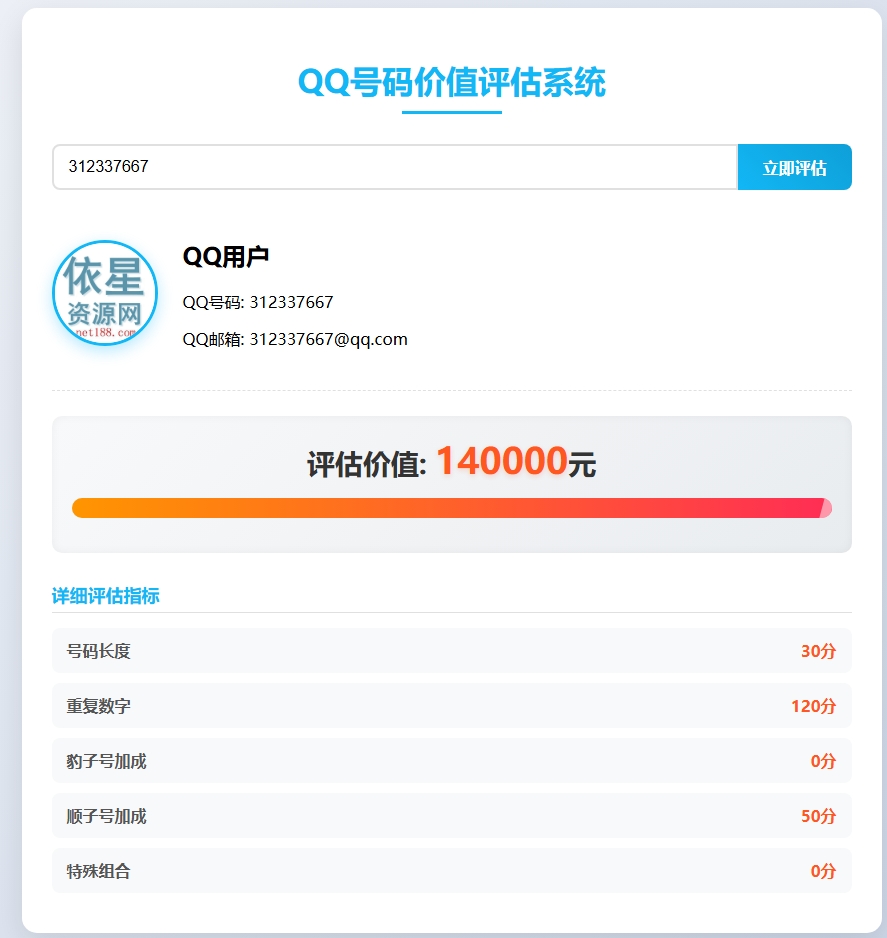Click the 特殊组合 row label

click(x=99, y=871)
